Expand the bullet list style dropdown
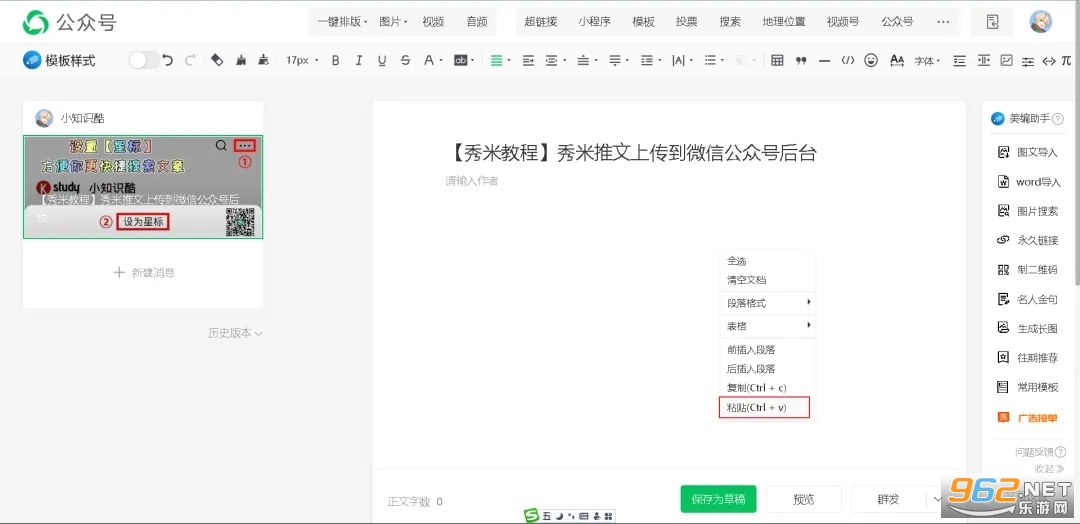 (721, 61)
